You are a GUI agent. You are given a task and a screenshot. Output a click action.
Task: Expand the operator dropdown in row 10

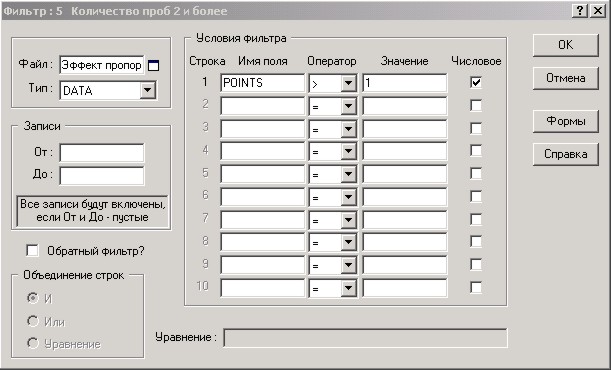[x=348, y=288]
